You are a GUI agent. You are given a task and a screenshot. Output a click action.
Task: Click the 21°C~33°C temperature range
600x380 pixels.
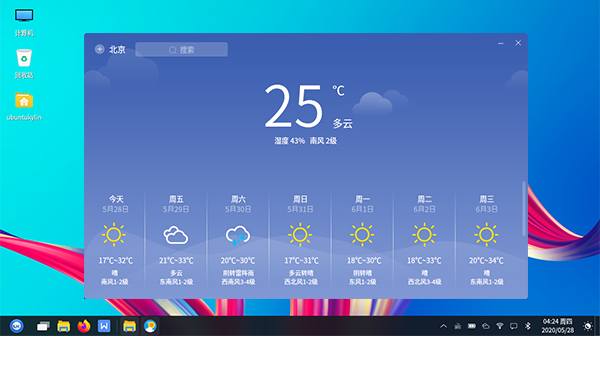point(176,261)
